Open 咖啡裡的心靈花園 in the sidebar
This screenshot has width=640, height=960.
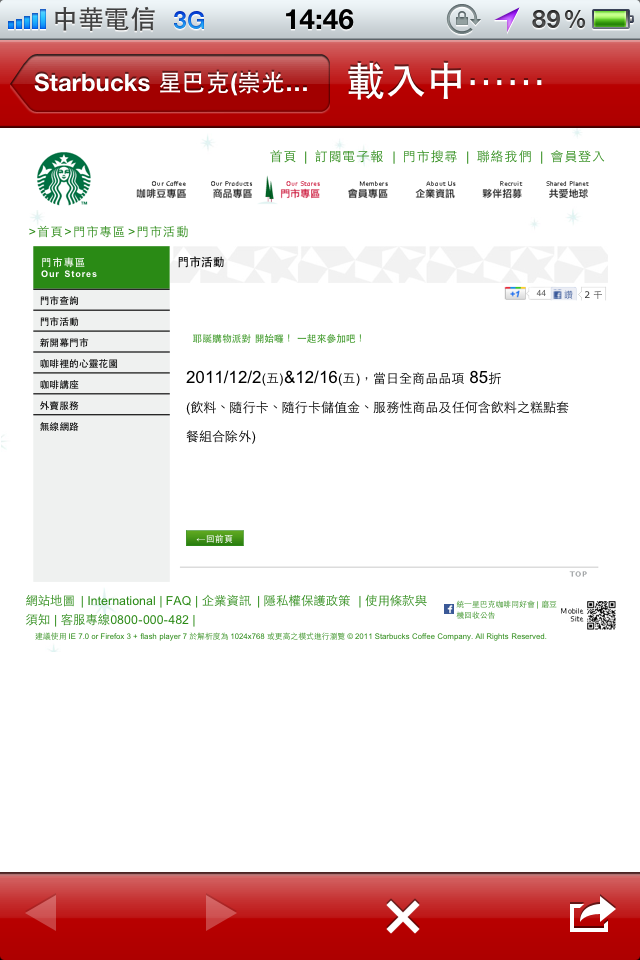tap(101, 364)
